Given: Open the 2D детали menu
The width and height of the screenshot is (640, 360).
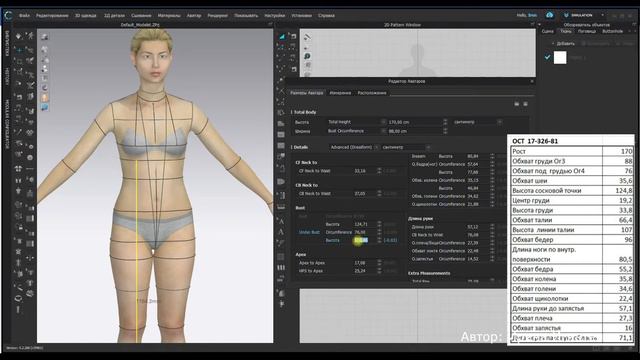Looking at the screenshot, I should point(114,16).
